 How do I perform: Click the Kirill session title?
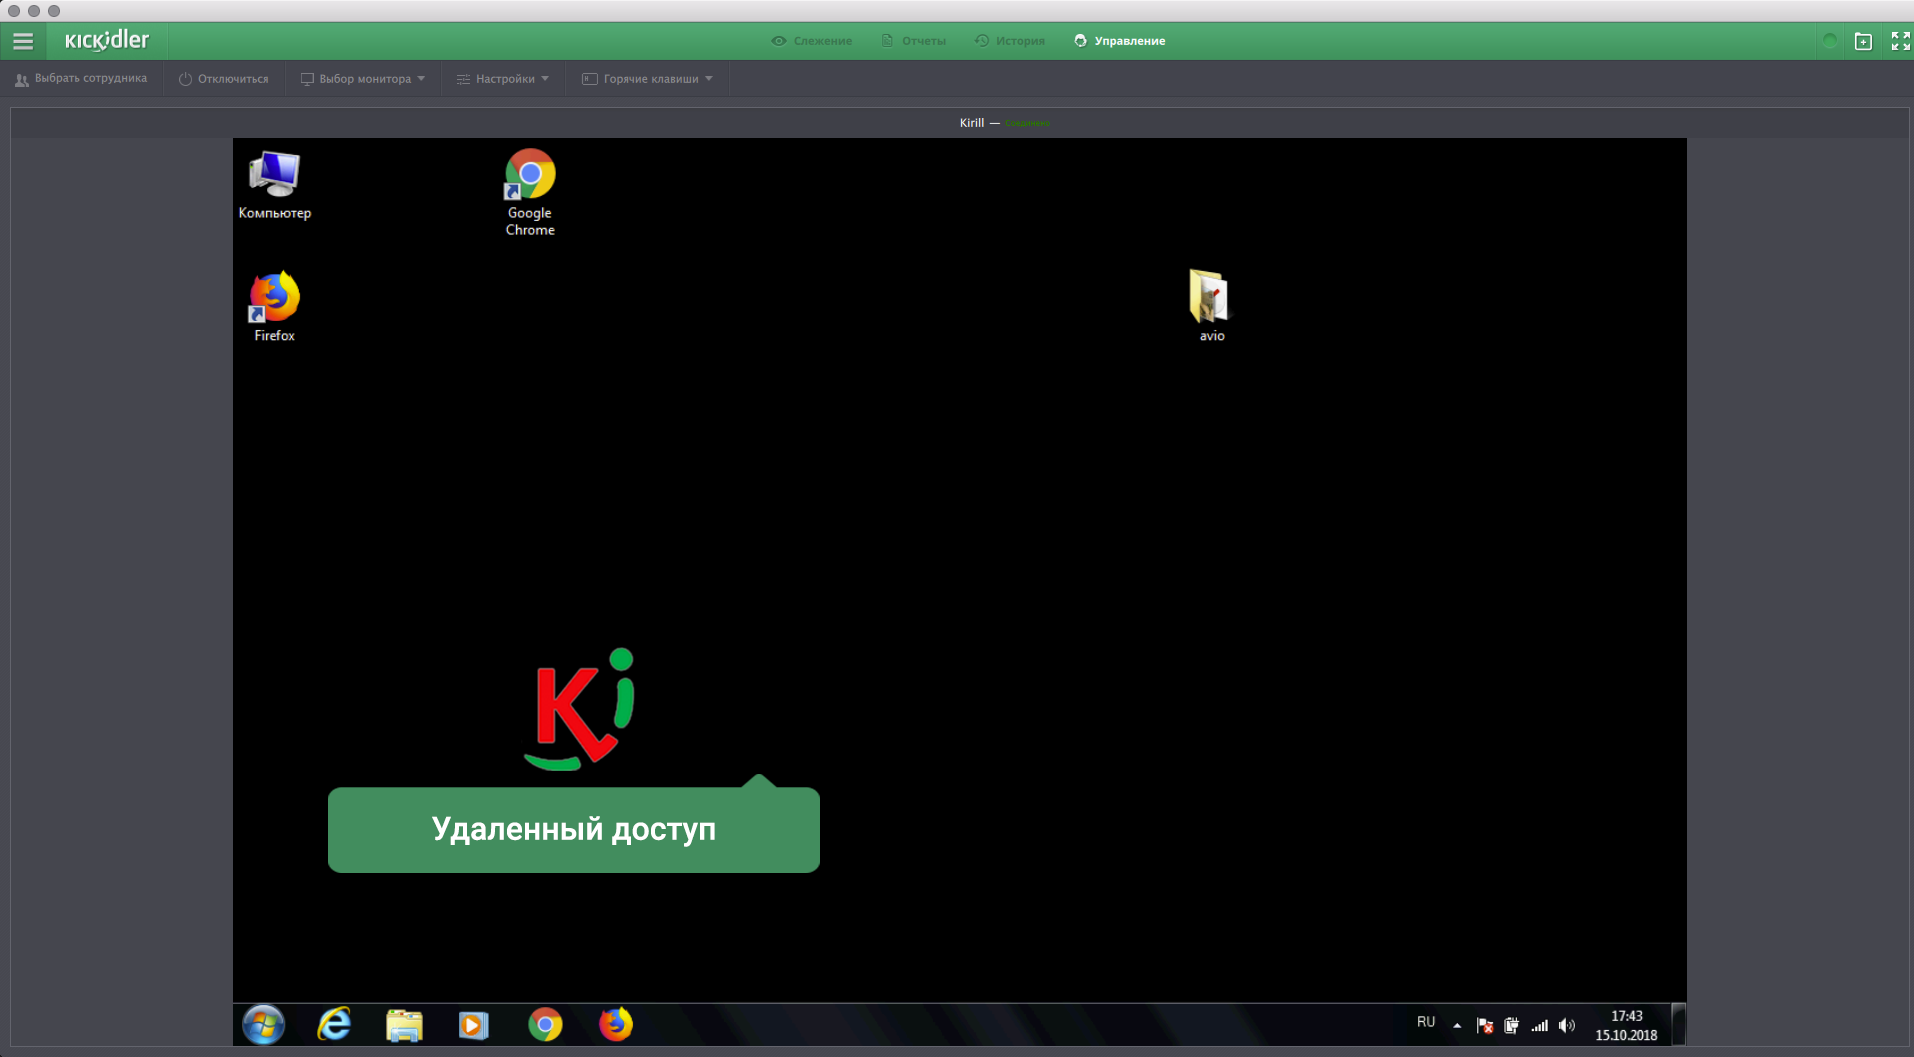[972, 123]
